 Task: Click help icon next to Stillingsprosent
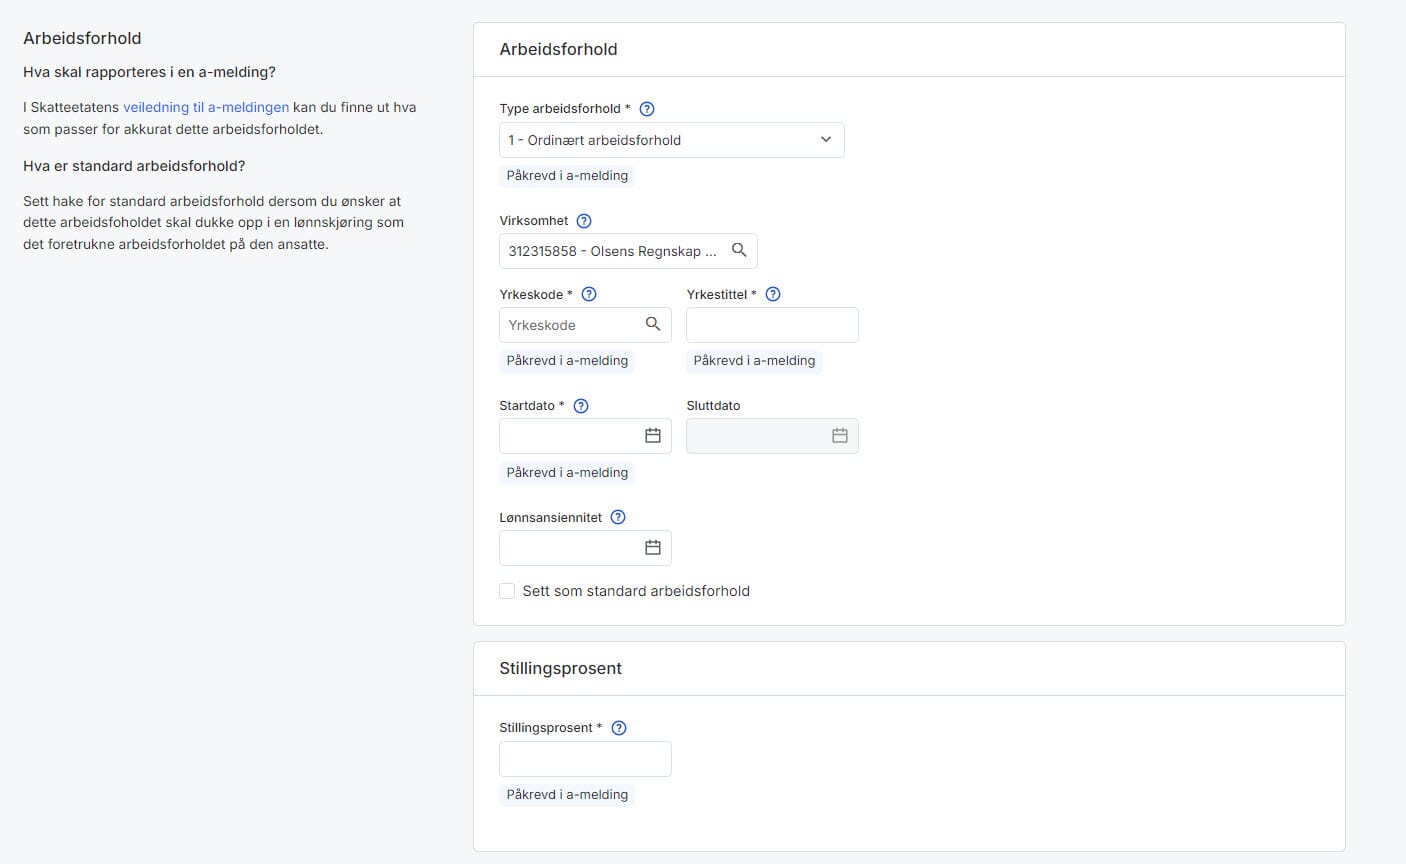point(619,728)
